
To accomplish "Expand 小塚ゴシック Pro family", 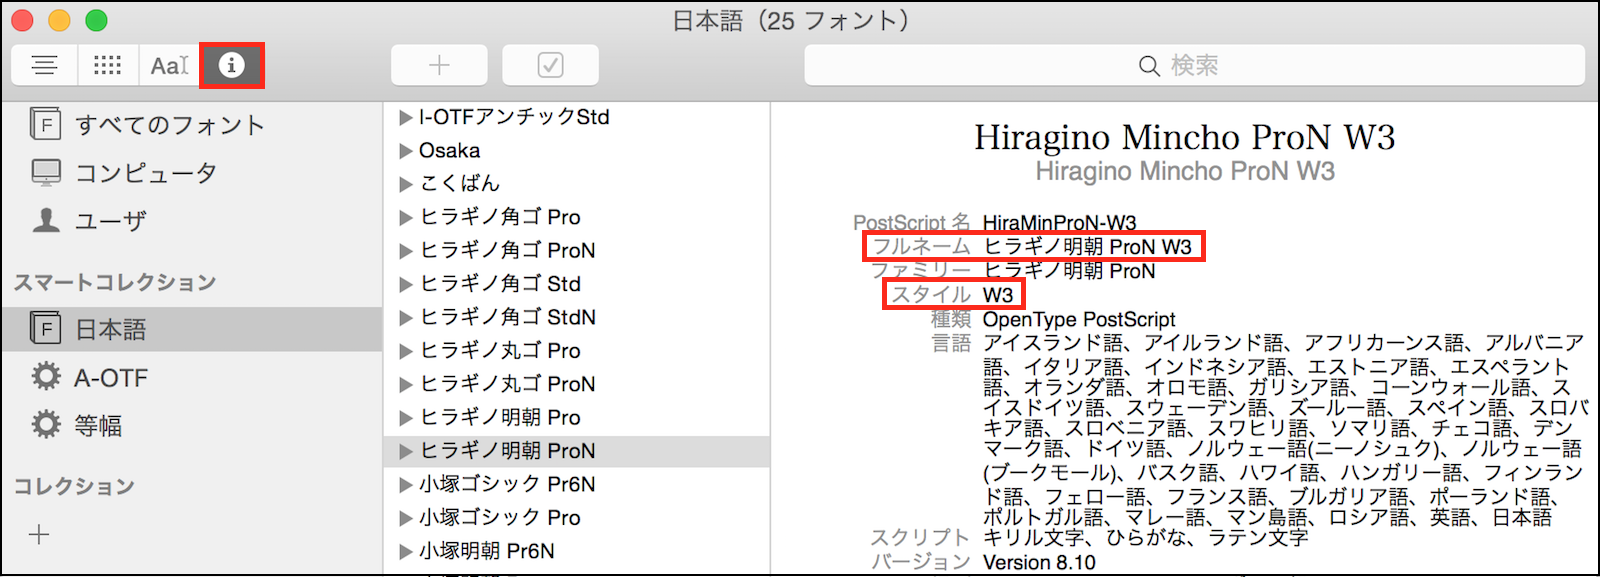I will pyautogui.click(x=405, y=518).
